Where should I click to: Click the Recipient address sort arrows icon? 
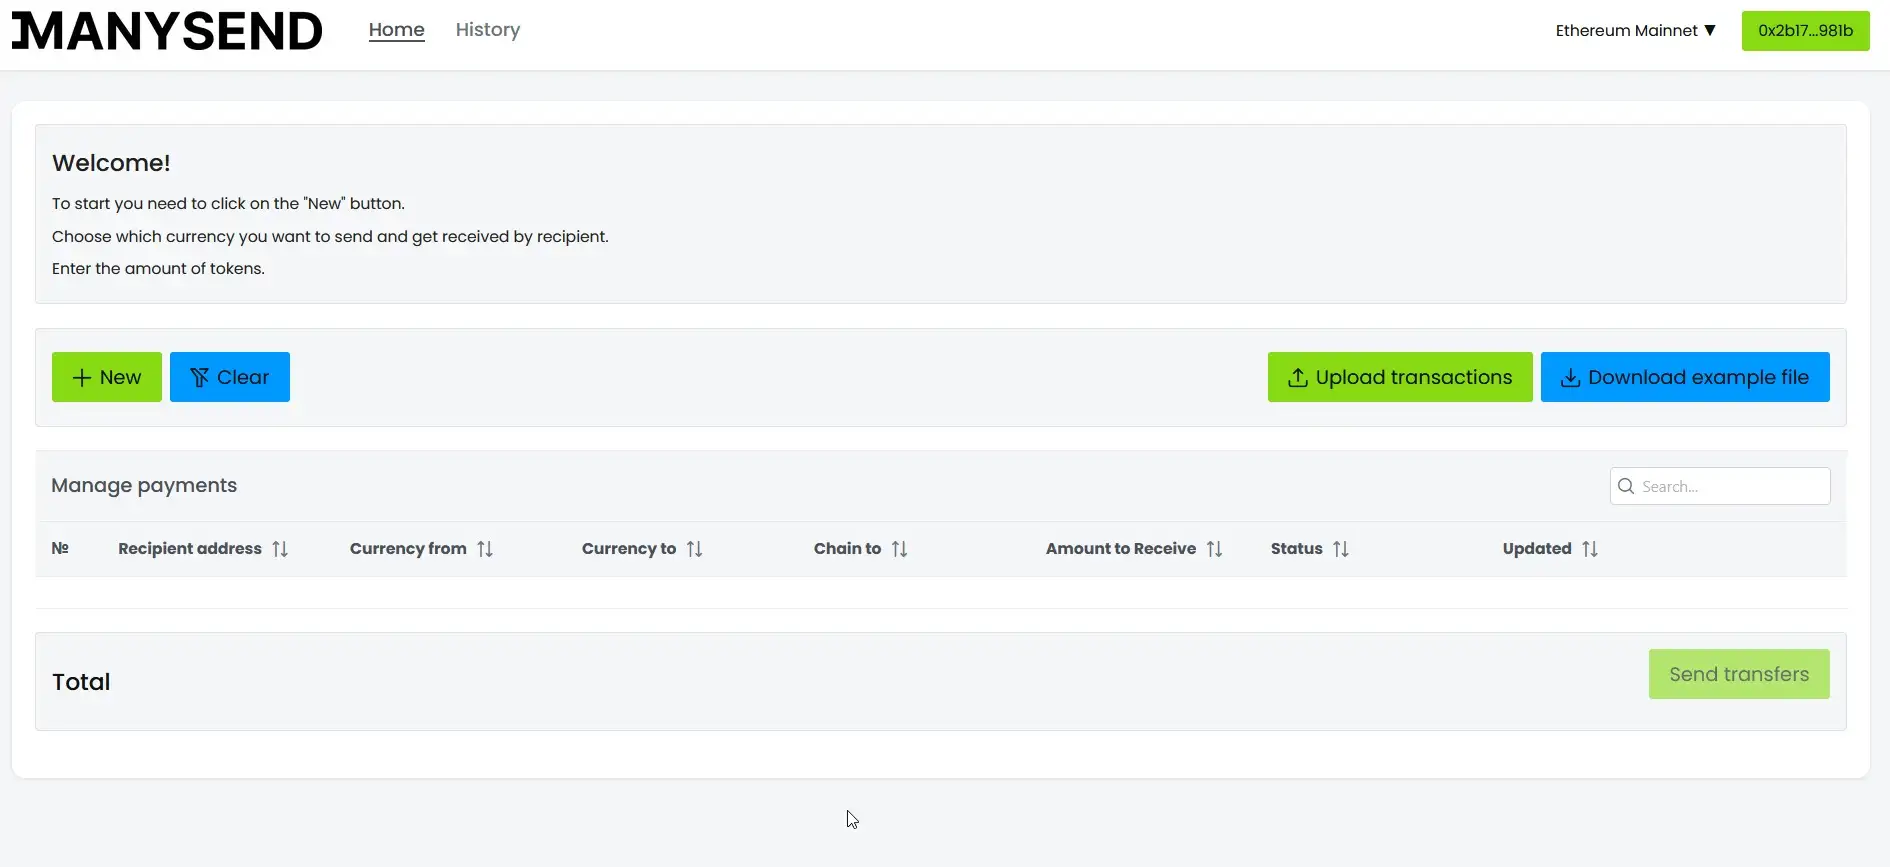click(x=280, y=549)
